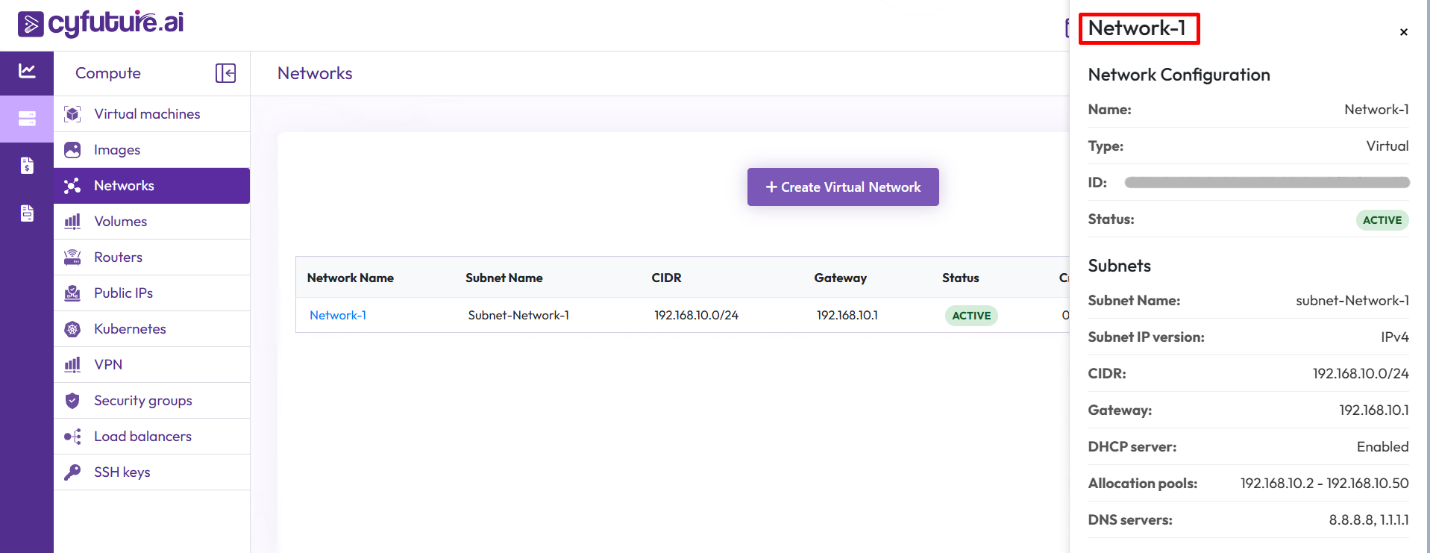Click the Network Name column header
Viewport: 1430px width, 553px height.
[350, 278]
